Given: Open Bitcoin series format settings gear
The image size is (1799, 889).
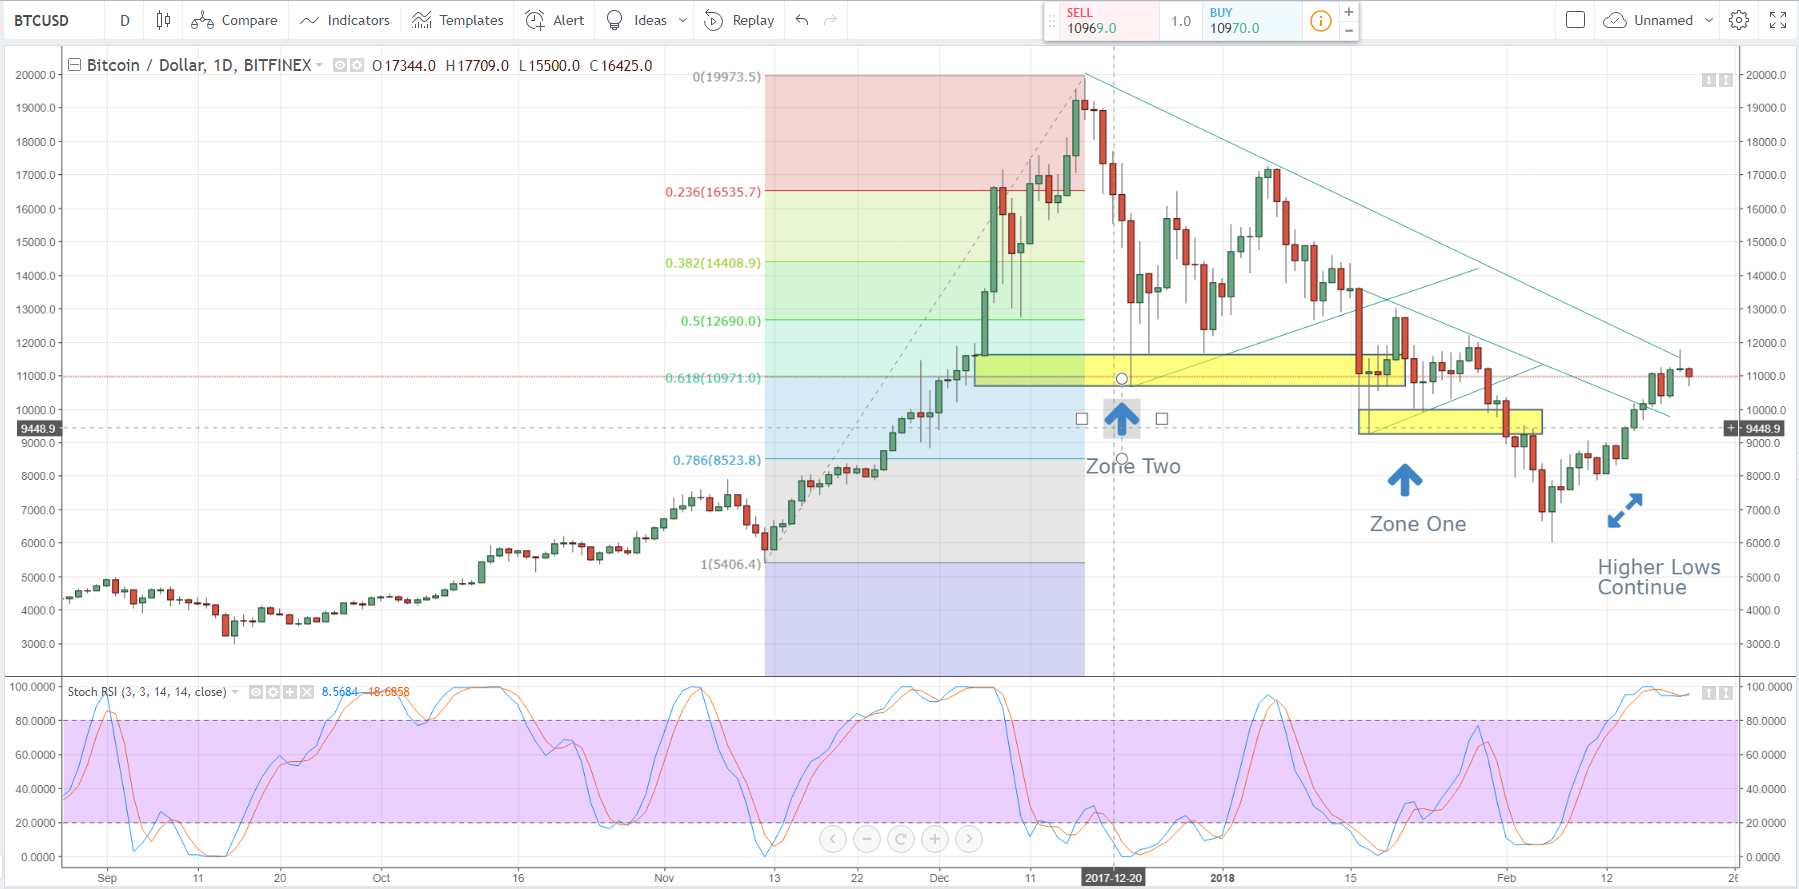Looking at the screenshot, I should point(356,65).
